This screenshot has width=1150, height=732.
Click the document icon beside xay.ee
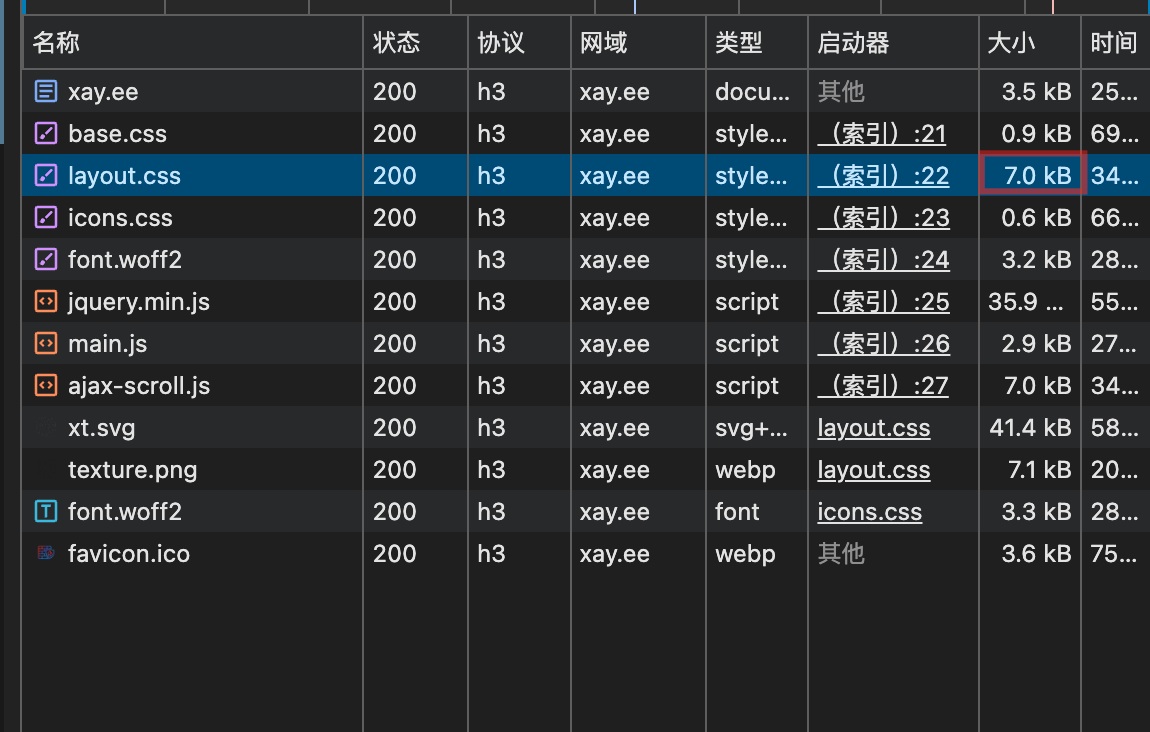tap(45, 92)
